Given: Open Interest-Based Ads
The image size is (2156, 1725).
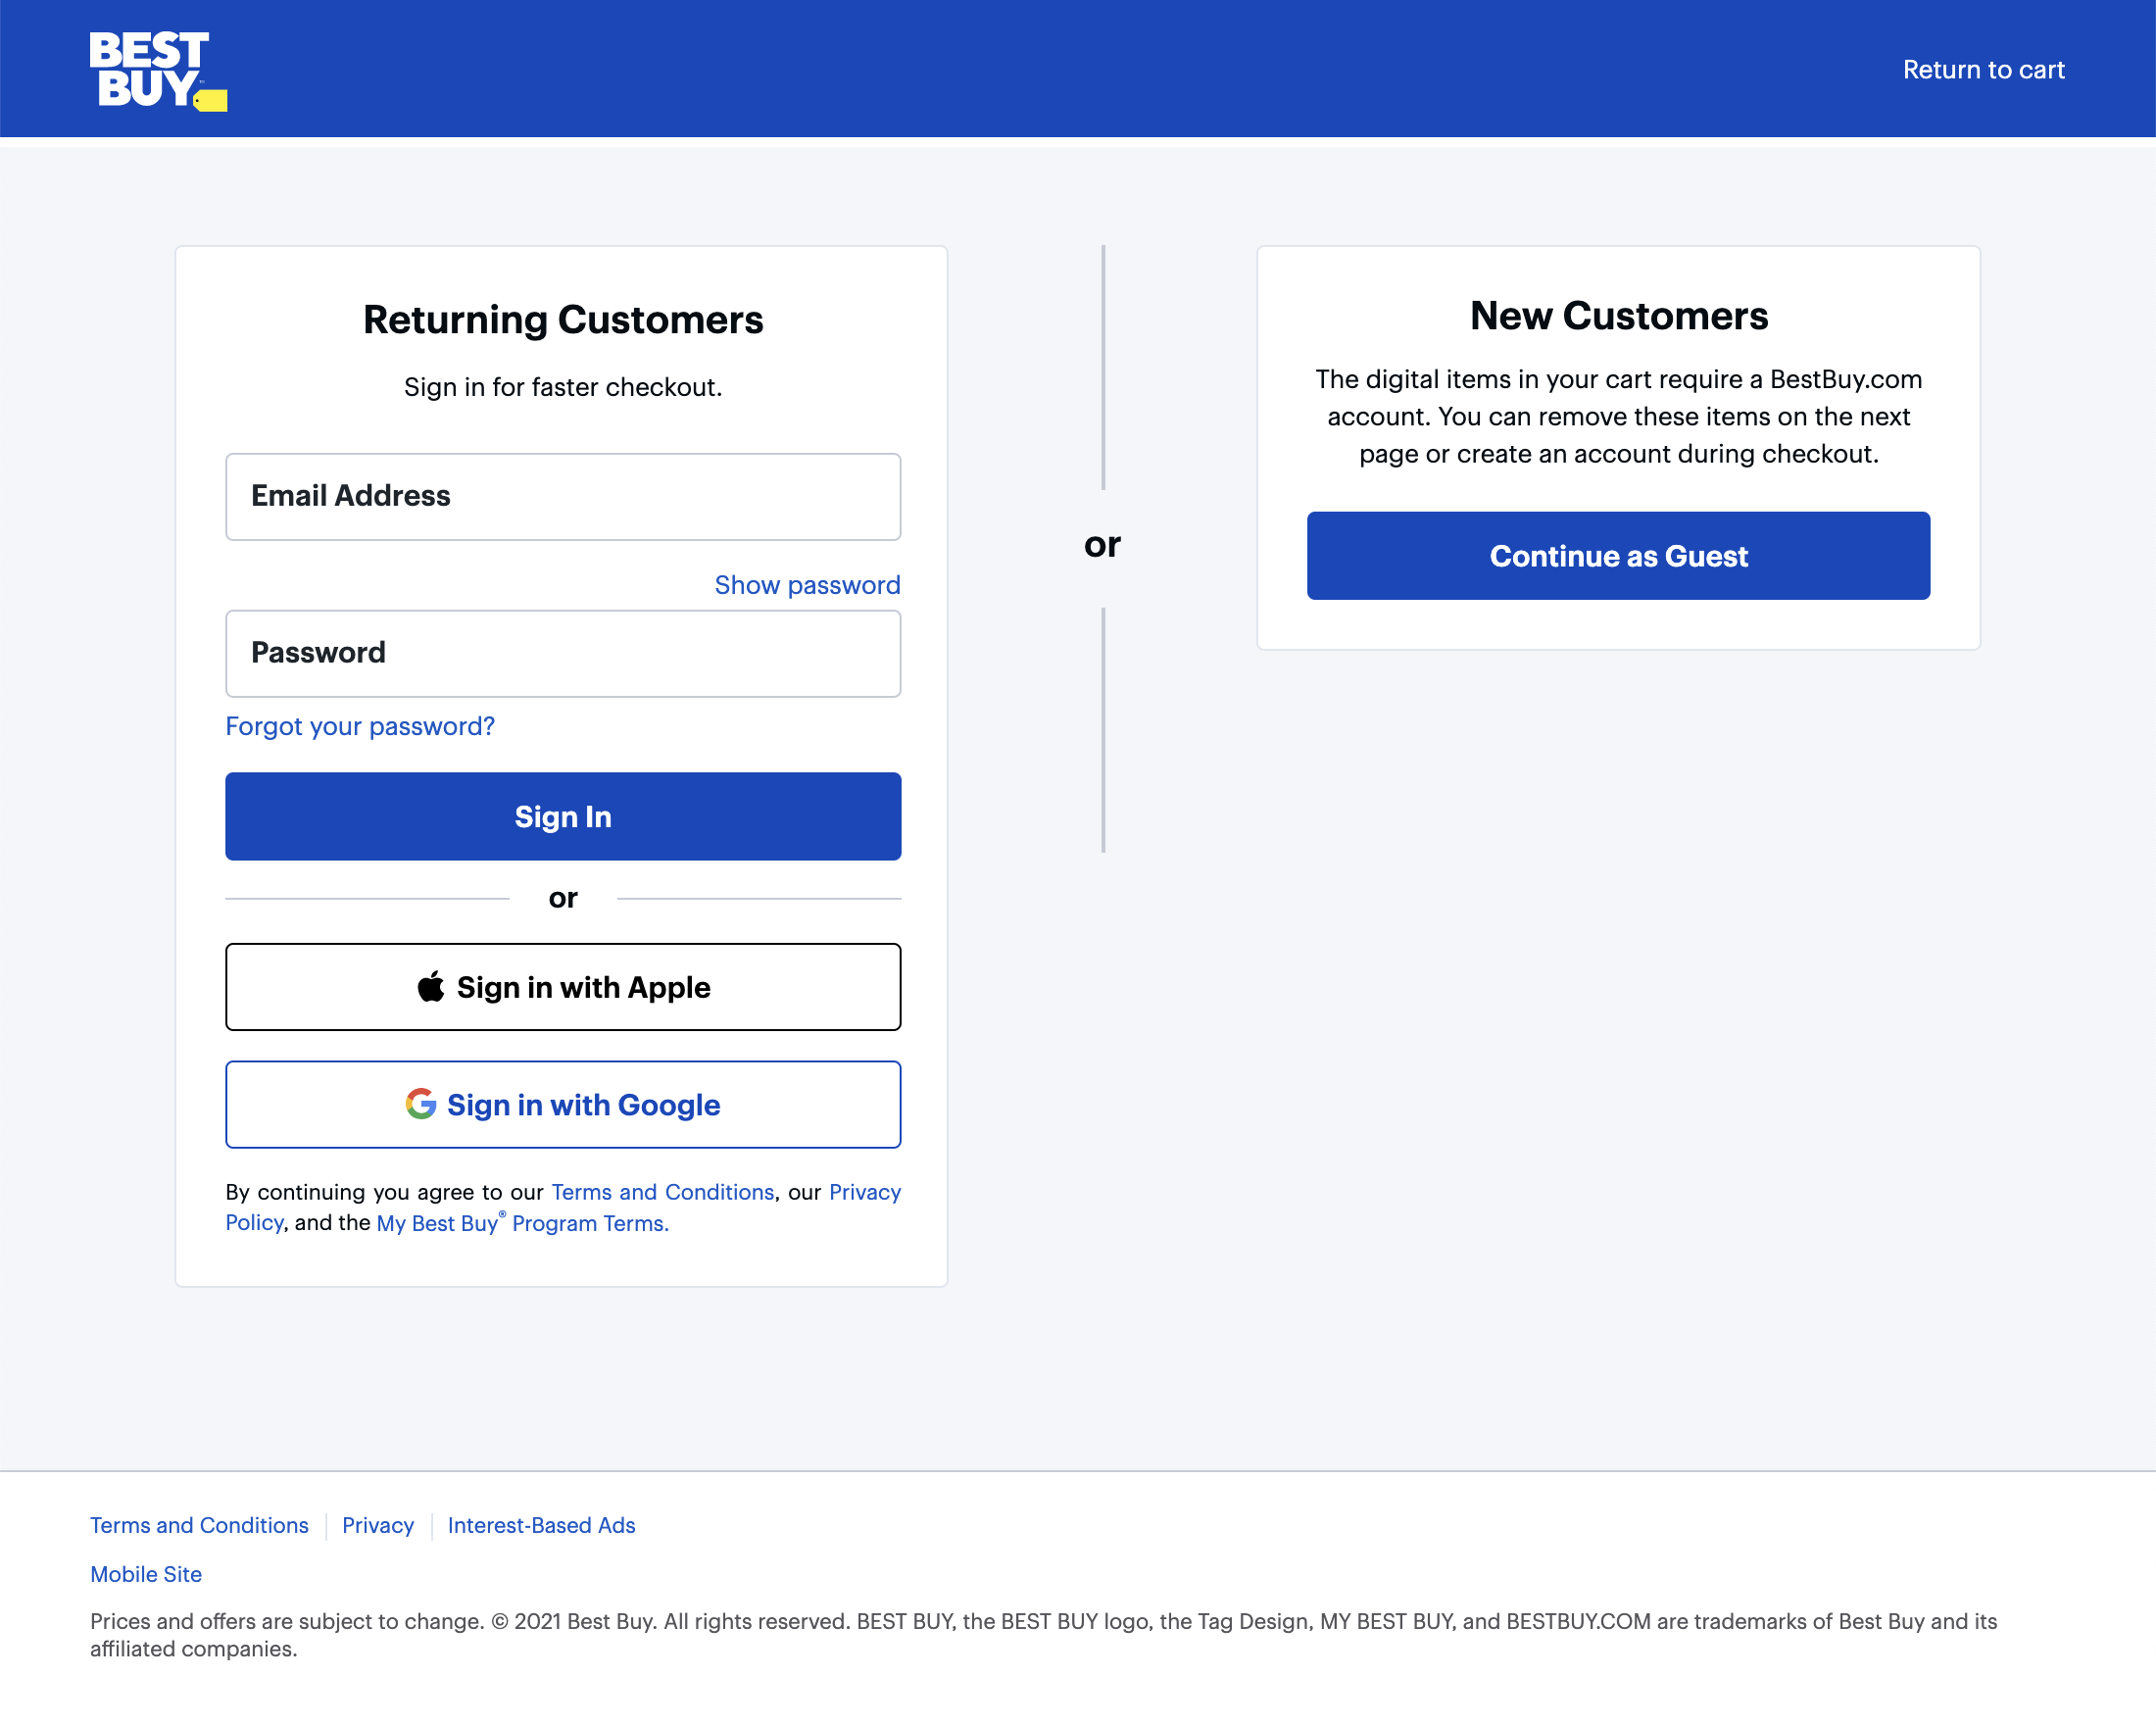Looking at the screenshot, I should click(541, 1525).
